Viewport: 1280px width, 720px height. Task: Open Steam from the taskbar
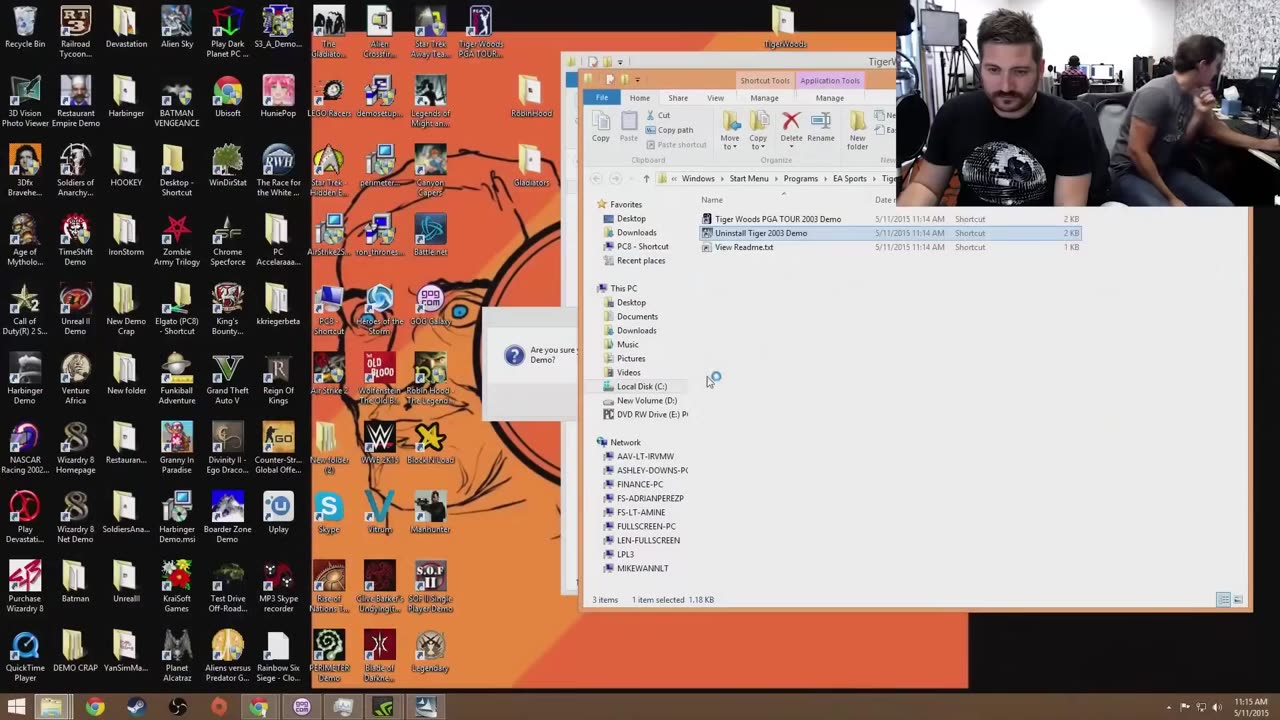click(x=136, y=707)
